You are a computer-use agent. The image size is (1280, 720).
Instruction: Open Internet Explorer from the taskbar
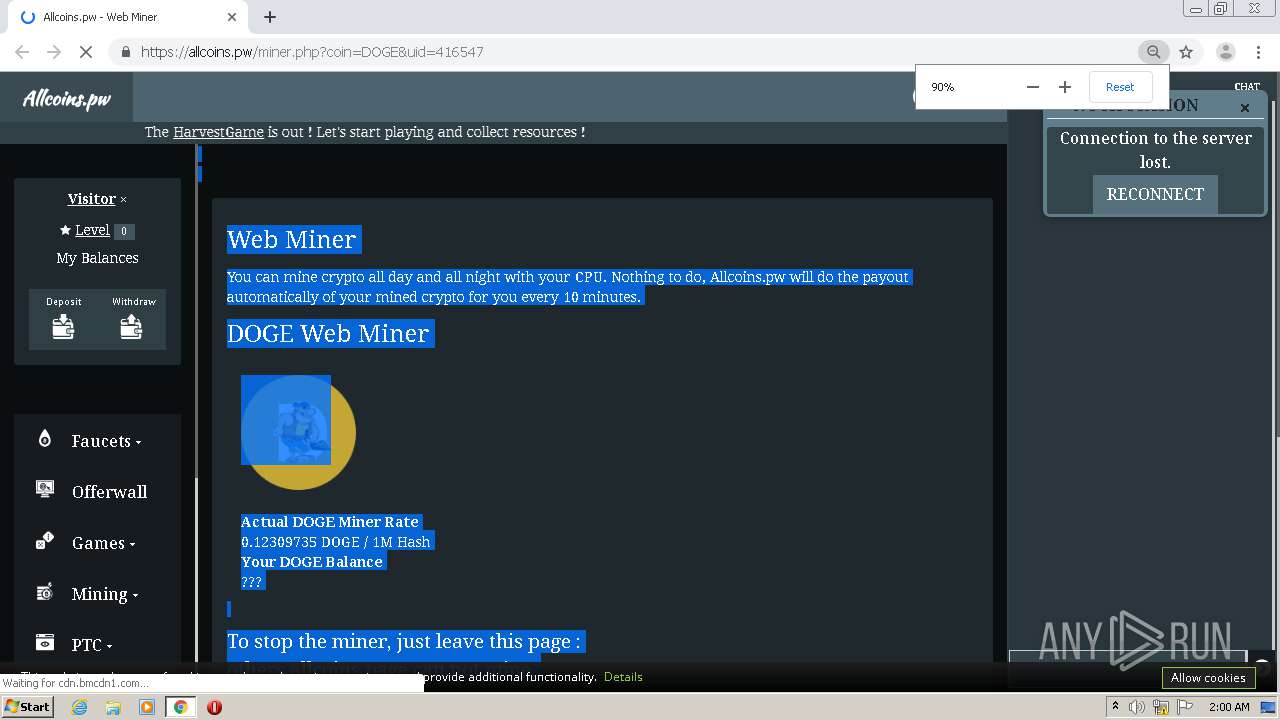79,707
